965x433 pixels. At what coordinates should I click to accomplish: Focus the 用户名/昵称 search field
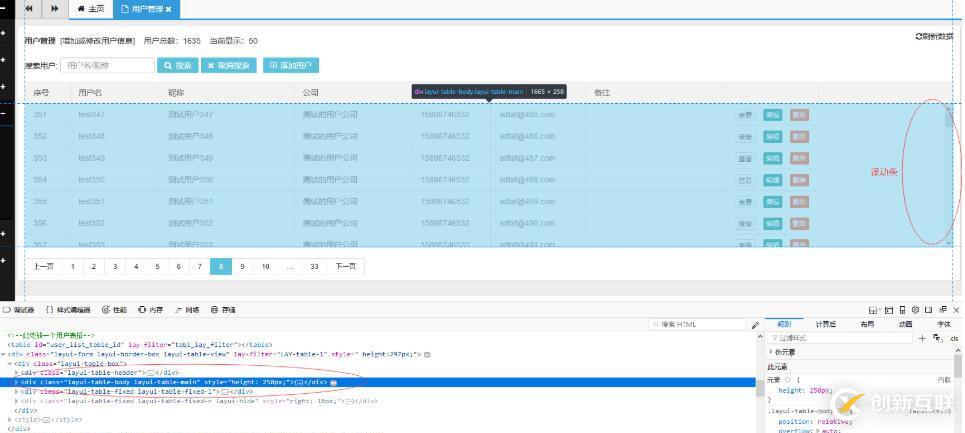coord(107,65)
